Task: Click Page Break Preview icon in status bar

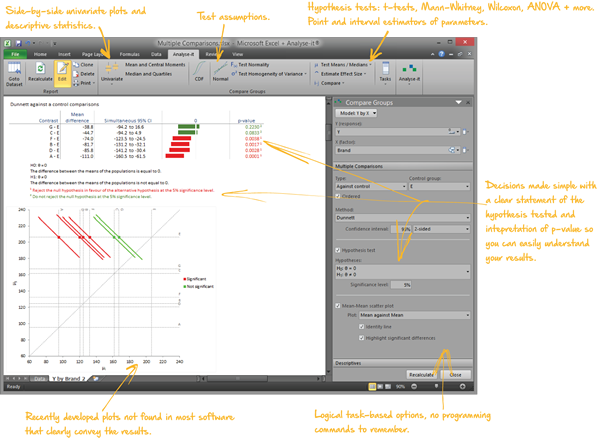Action: coord(388,387)
